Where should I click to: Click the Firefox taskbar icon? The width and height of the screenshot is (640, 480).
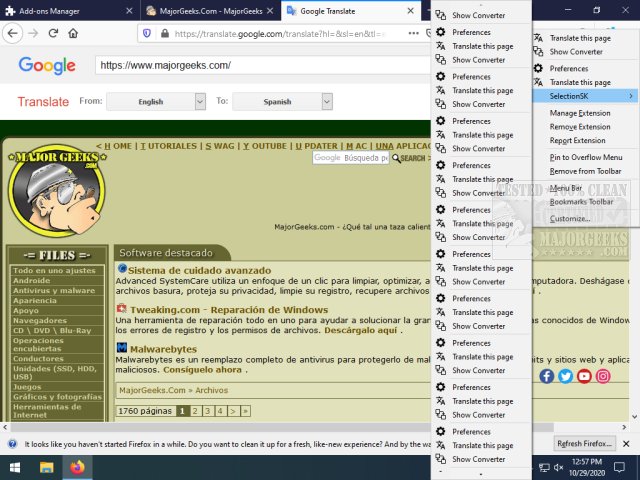(x=77, y=468)
